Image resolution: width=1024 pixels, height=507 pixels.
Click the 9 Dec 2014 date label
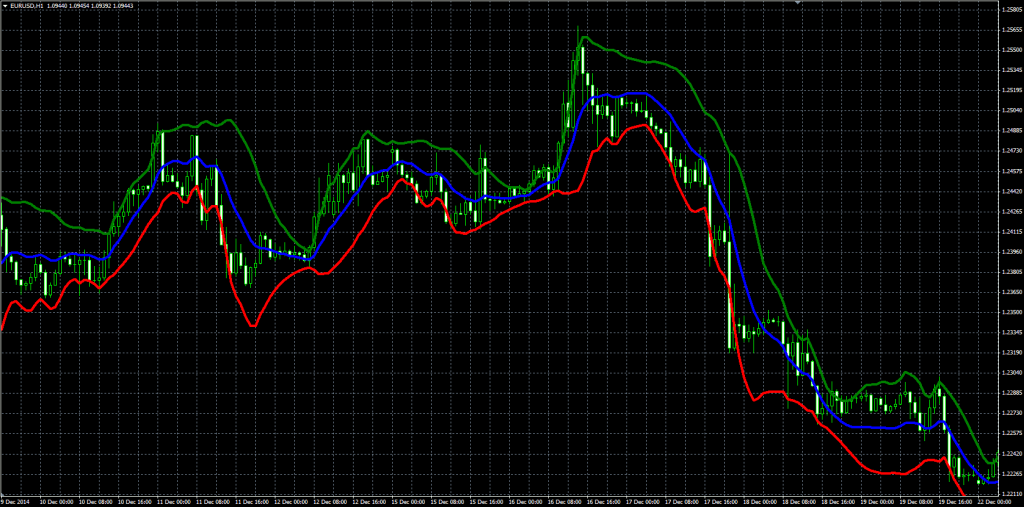[x=16, y=501]
